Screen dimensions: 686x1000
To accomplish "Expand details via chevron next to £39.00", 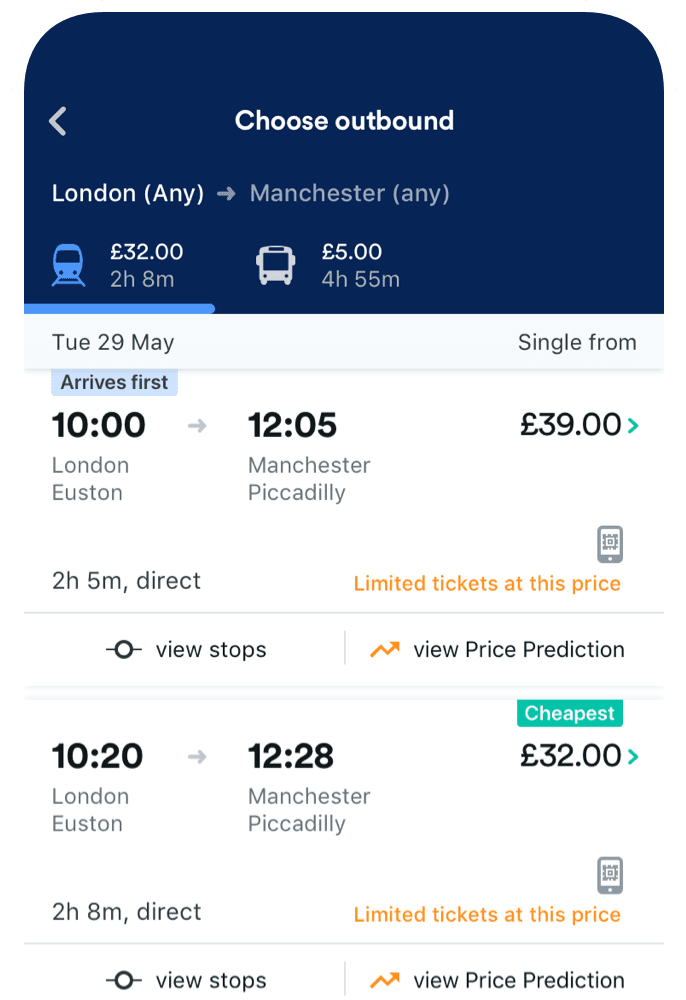I will pos(632,425).
